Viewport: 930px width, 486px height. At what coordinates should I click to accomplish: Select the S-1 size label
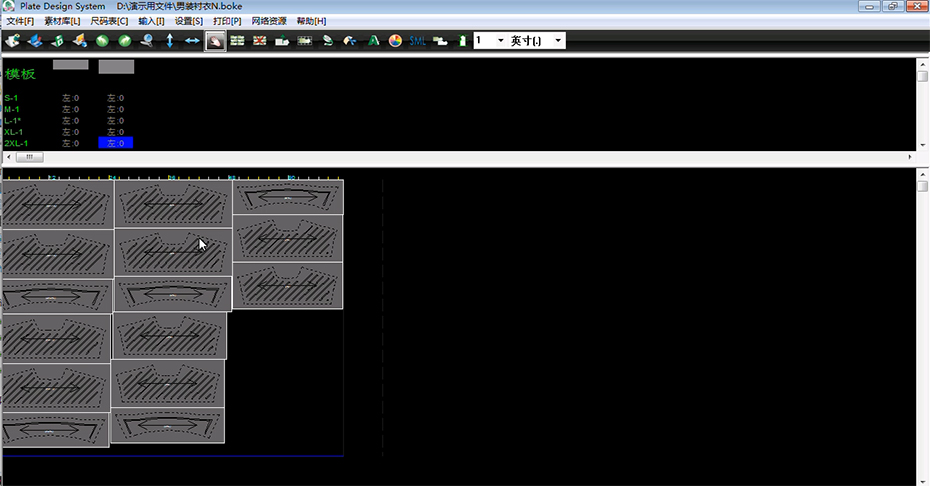(11, 98)
